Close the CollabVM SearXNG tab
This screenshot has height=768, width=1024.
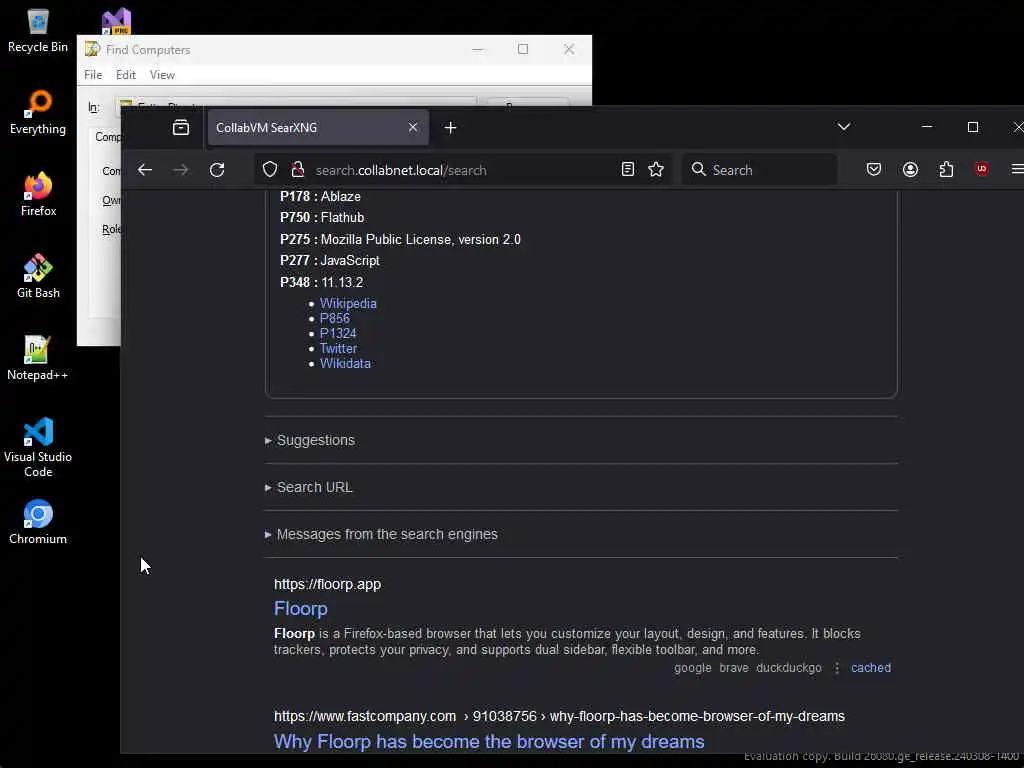pos(413,127)
